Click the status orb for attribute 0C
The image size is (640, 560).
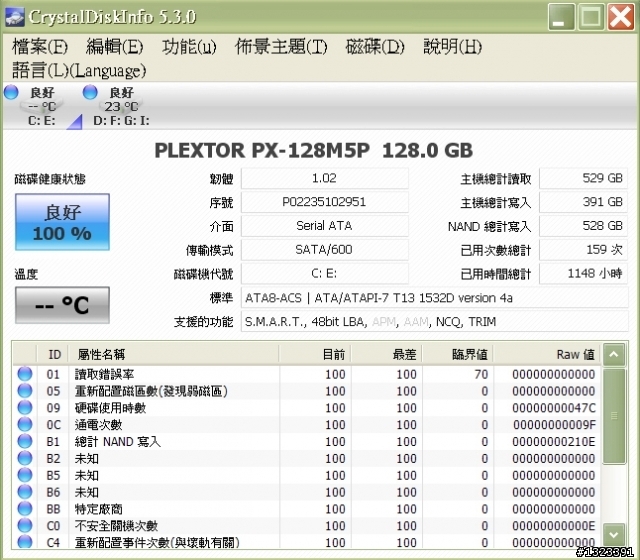[25, 424]
